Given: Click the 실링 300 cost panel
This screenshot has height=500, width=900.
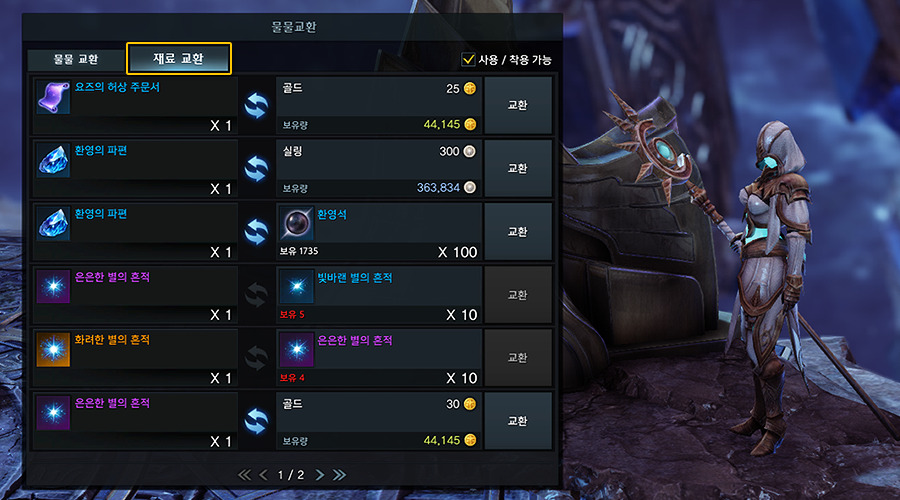Looking at the screenshot, I should 379,169.
